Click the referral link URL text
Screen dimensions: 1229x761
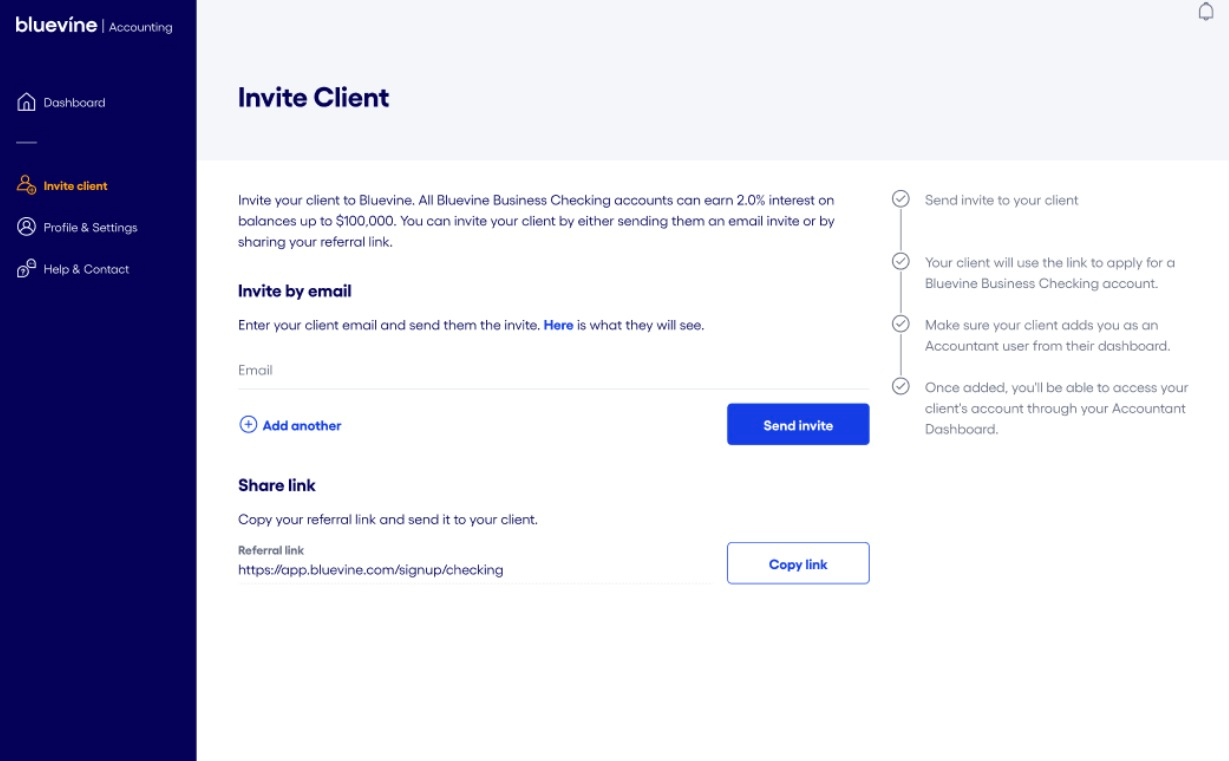(370, 570)
